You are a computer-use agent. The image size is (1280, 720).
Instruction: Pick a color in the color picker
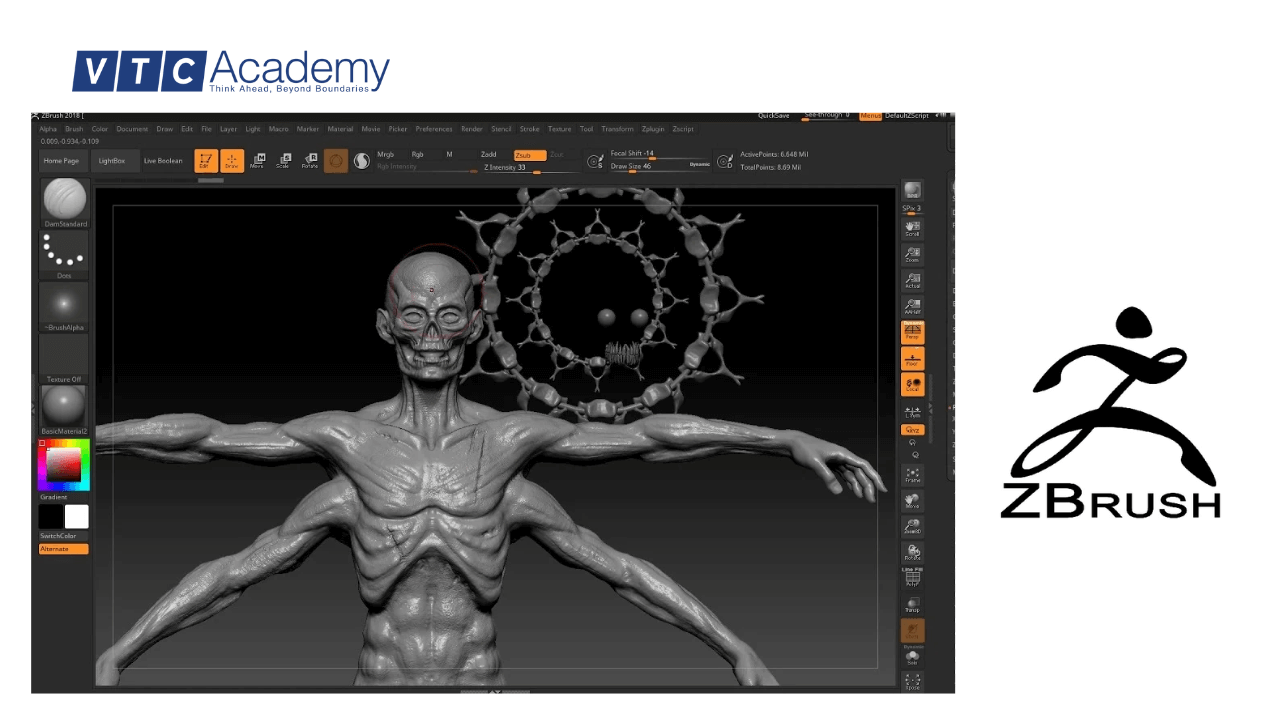coord(64,465)
